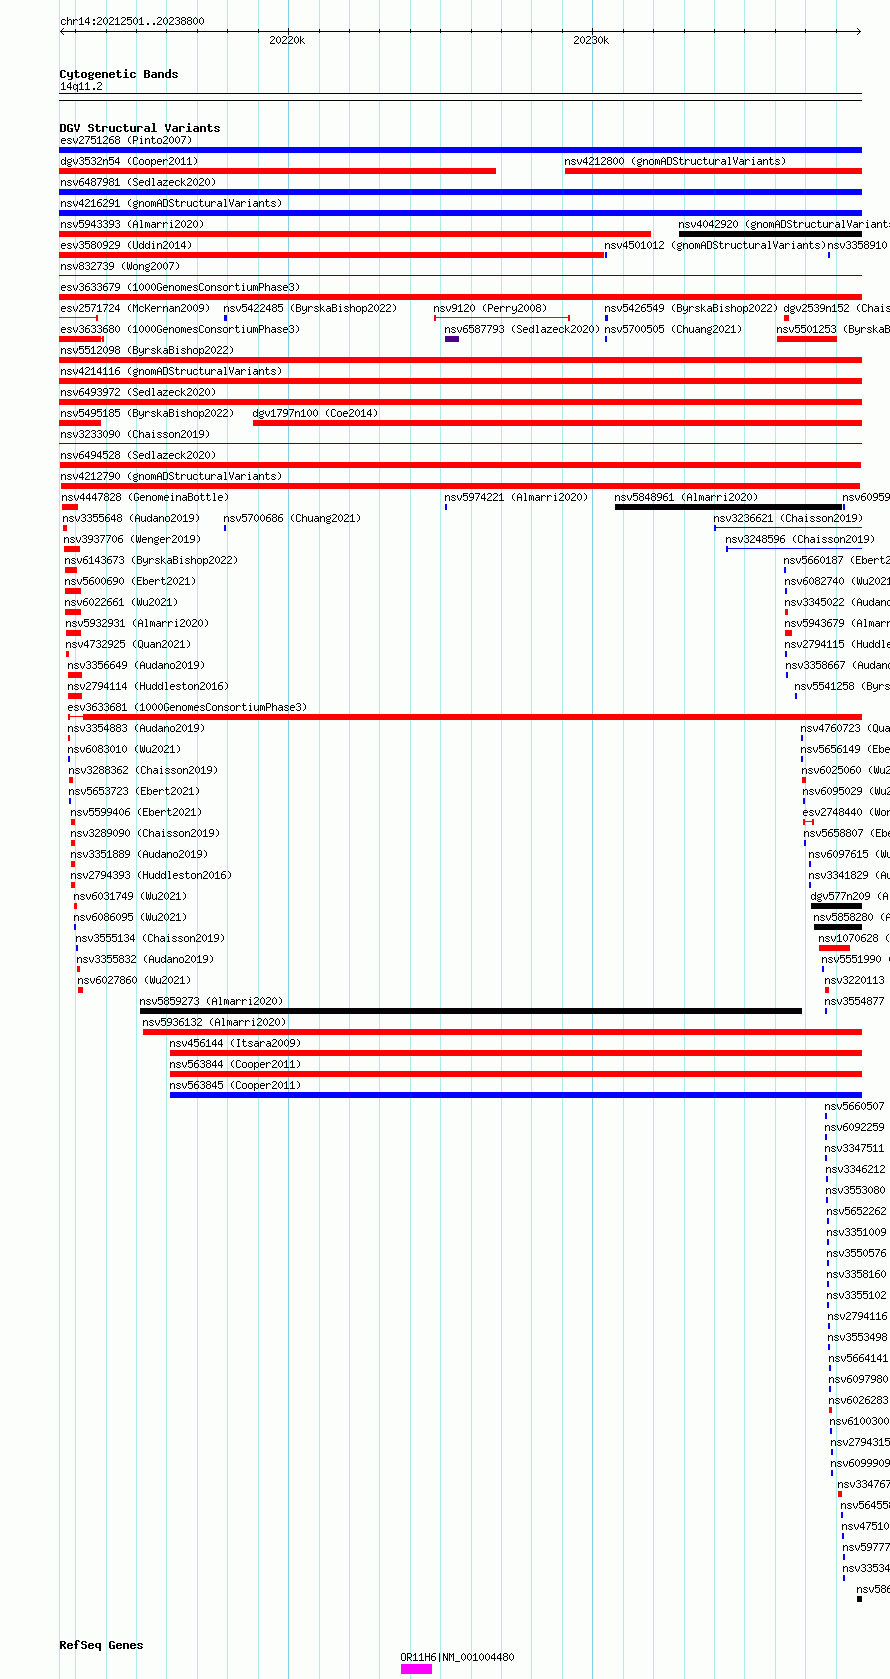This screenshot has height=1679, width=890.
Task: Open nsv5943393 (Almarri2020) label
Action: pos(132,224)
